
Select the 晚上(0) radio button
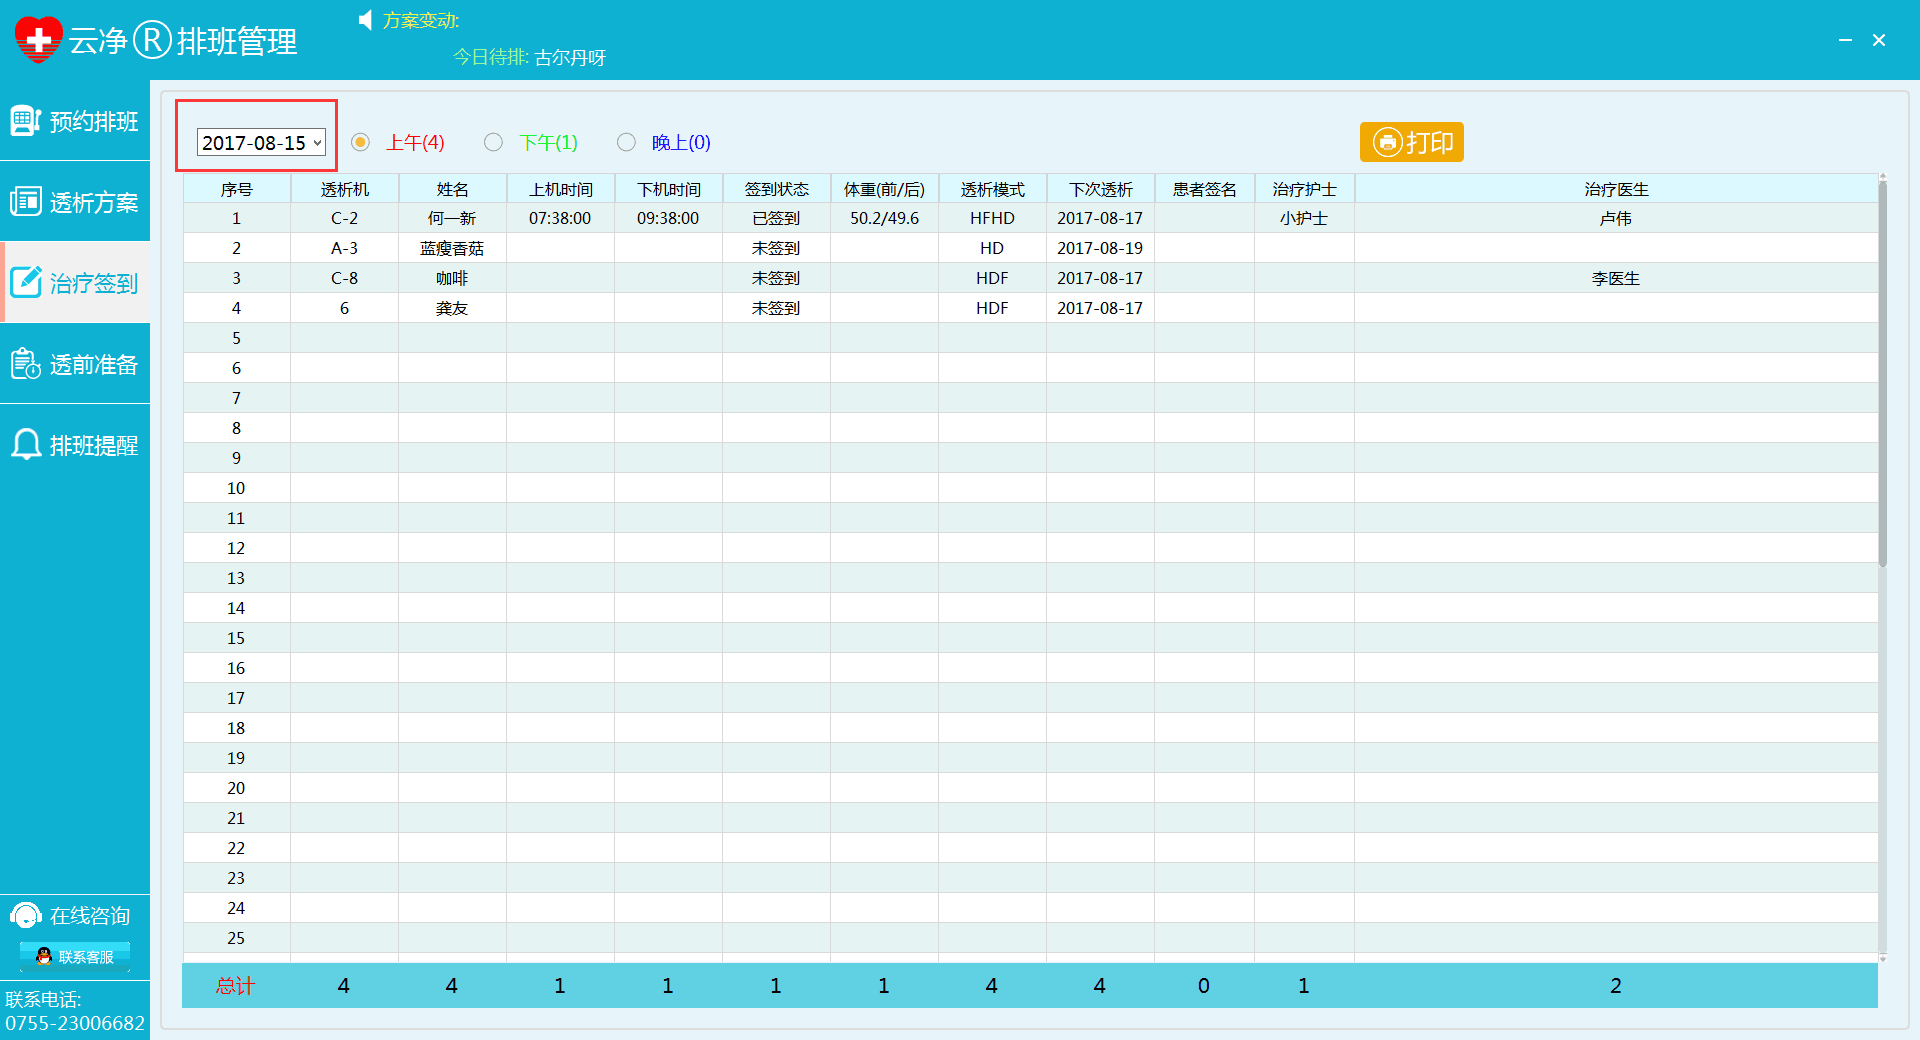[626, 142]
